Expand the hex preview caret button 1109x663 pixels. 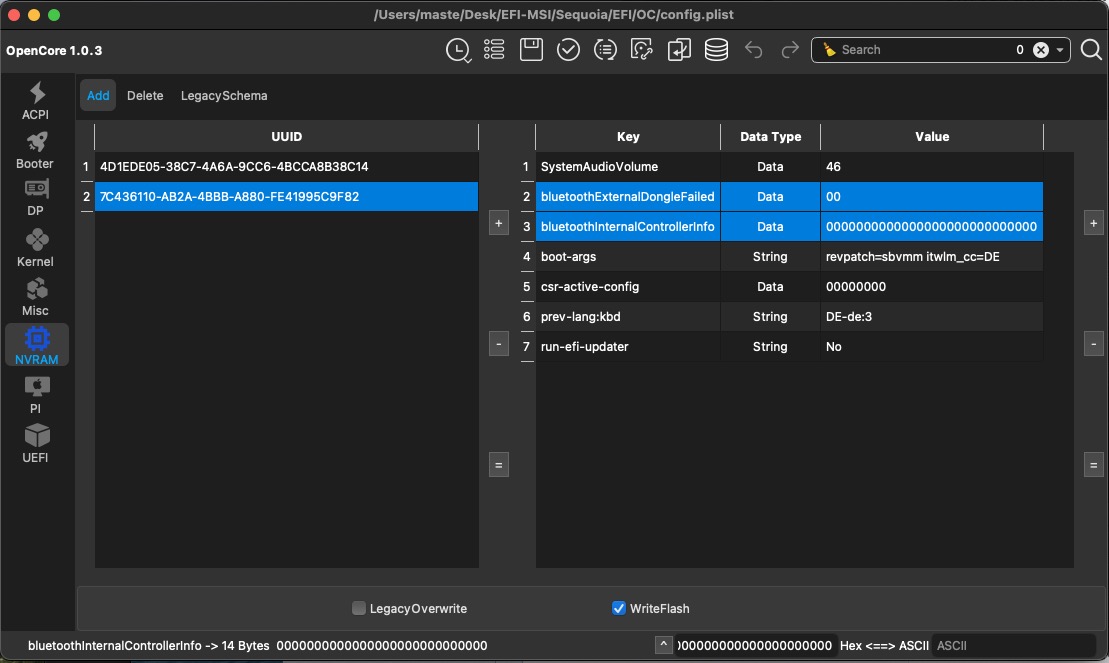pos(664,645)
